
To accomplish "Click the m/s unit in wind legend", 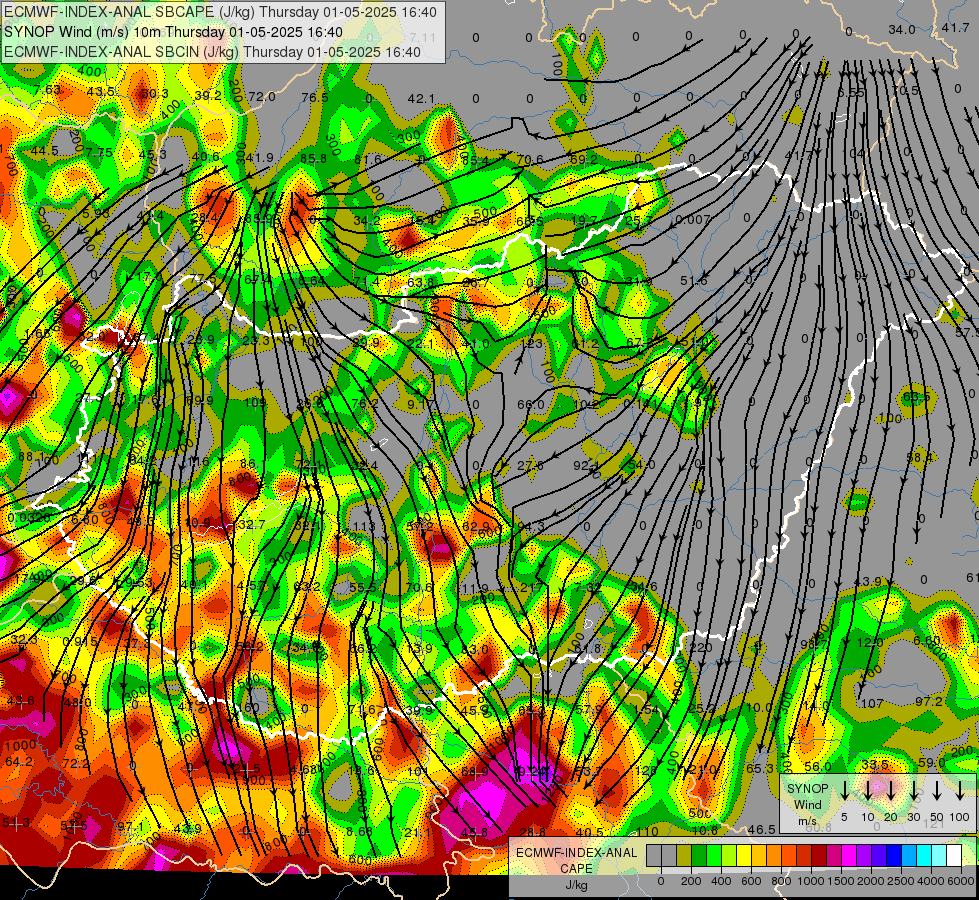I will (807, 821).
